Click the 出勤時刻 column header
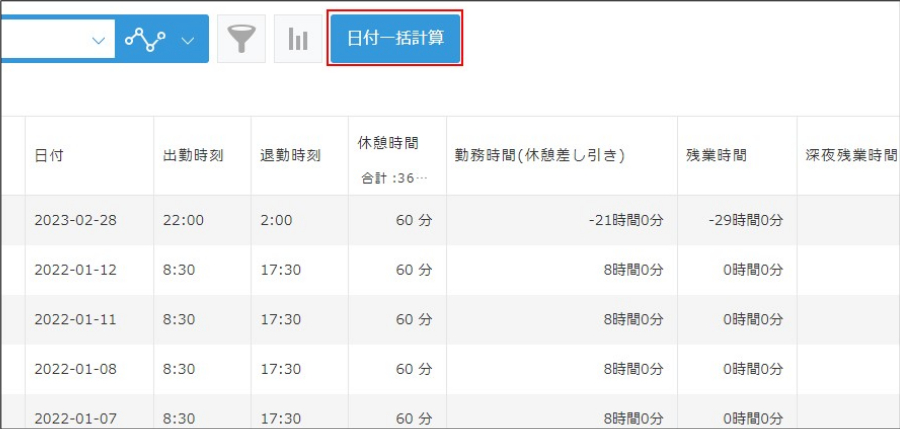 pyautogui.click(x=193, y=156)
